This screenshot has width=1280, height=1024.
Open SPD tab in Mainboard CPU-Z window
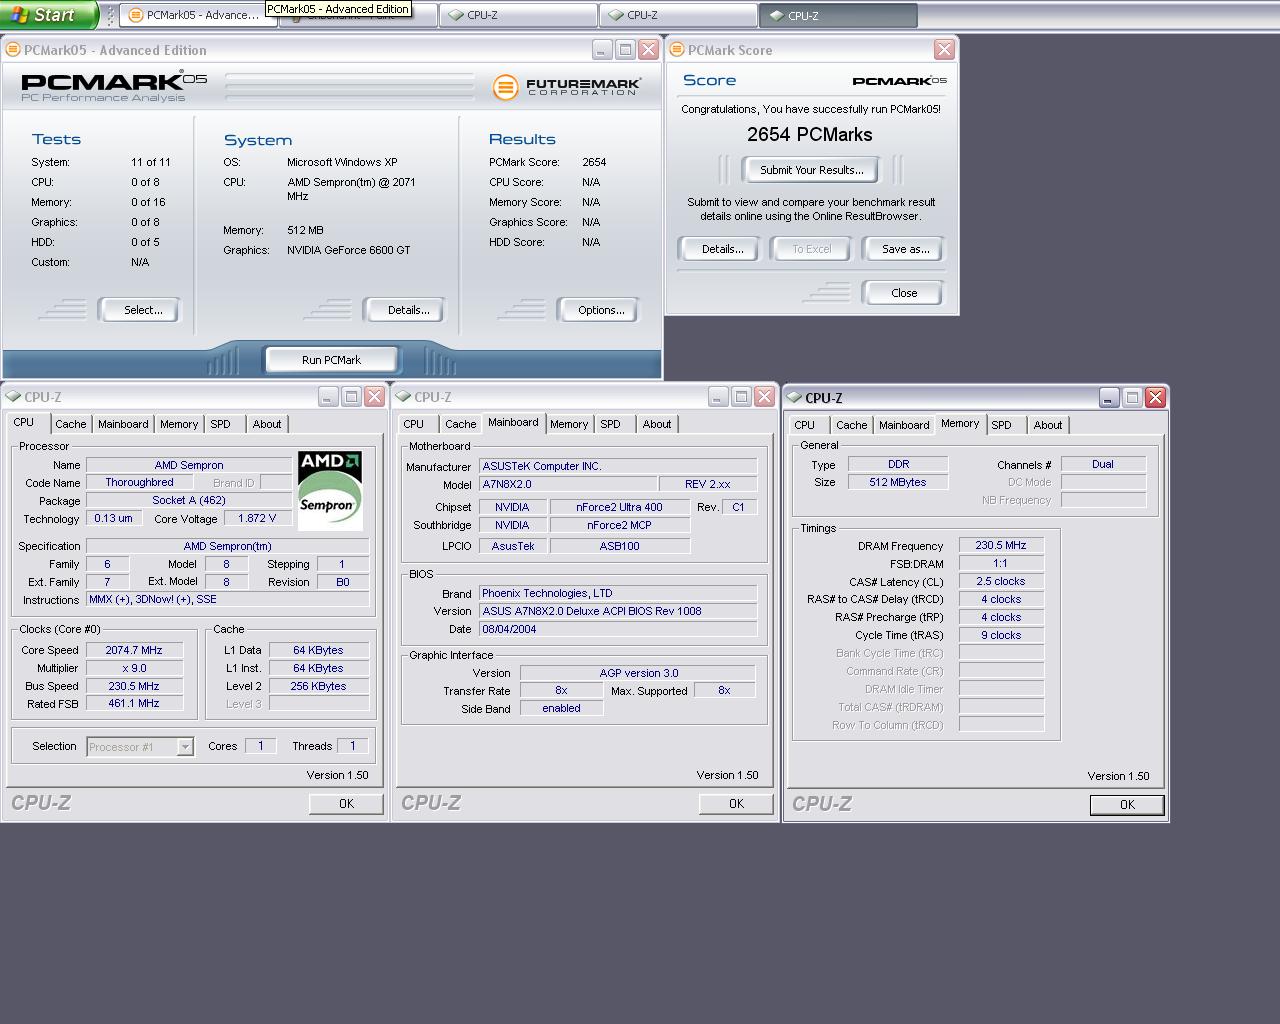point(610,424)
